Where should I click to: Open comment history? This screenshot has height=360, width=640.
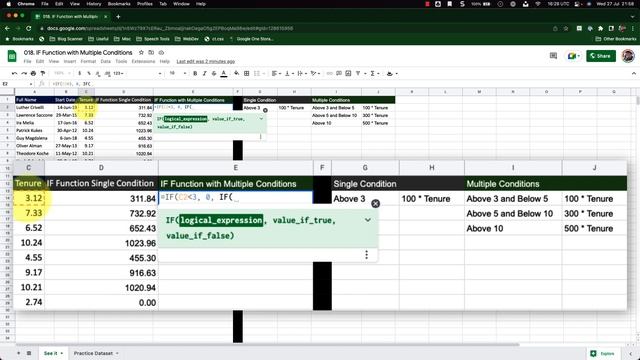click(x=553, y=56)
